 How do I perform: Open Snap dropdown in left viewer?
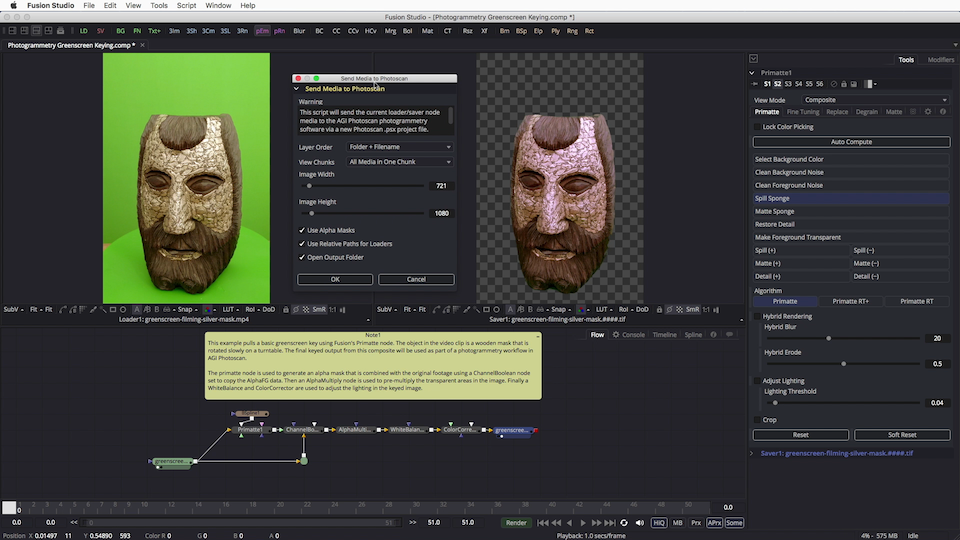(x=187, y=309)
